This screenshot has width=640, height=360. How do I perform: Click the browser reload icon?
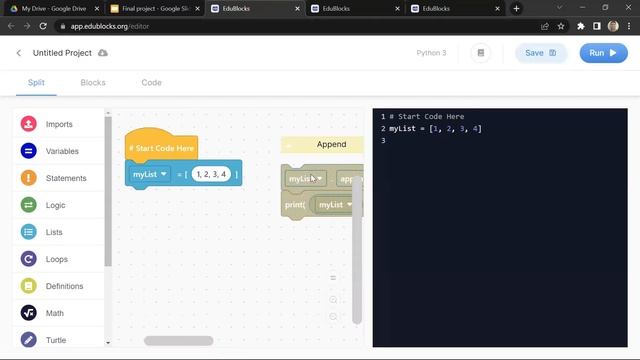[43, 26]
